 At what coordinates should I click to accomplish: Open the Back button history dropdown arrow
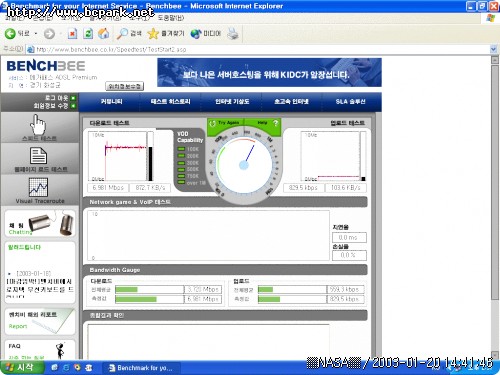pos(36,34)
